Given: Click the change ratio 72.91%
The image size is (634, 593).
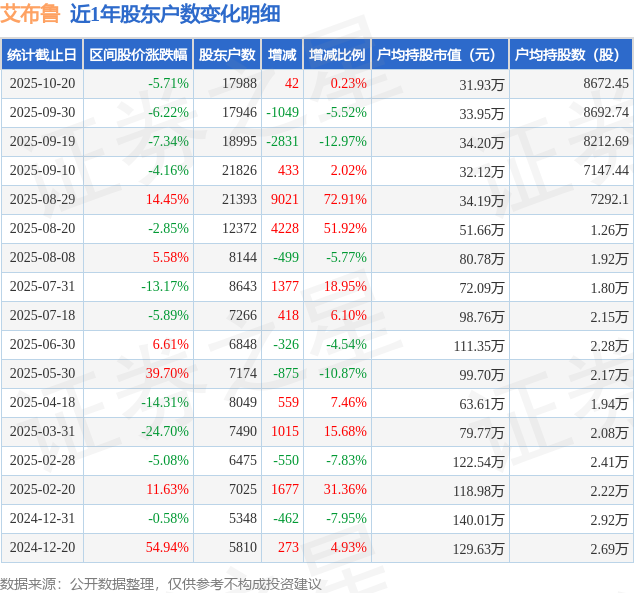Looking at the screenshot, I should (x=345, y=199).
